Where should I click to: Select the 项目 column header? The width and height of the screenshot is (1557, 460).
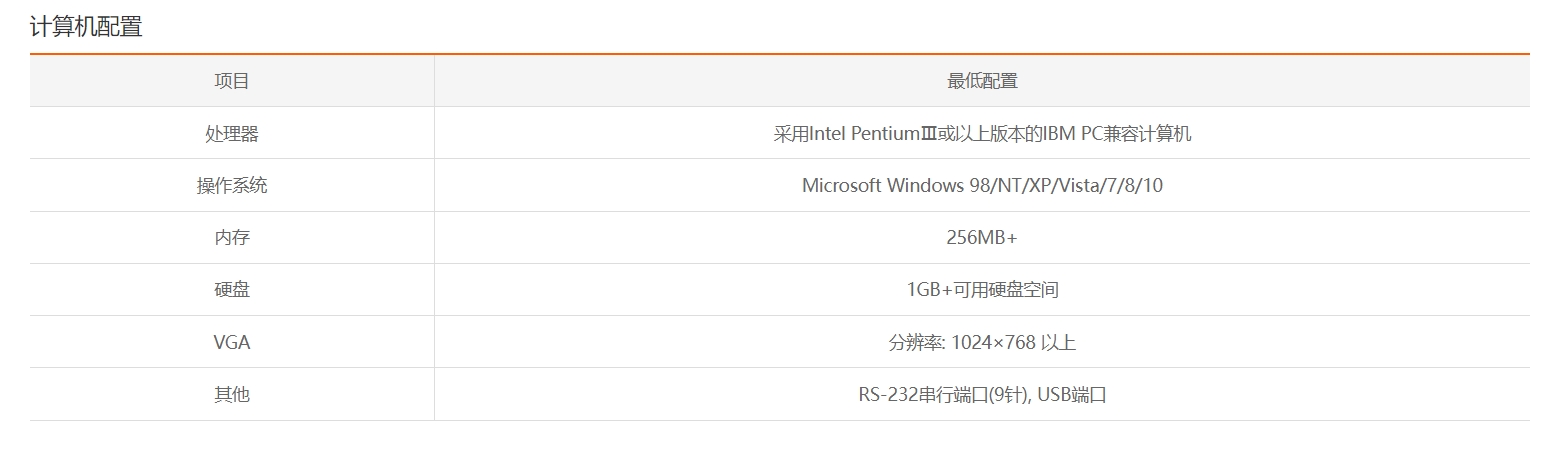pyautogui.click(x=232, y=81)
